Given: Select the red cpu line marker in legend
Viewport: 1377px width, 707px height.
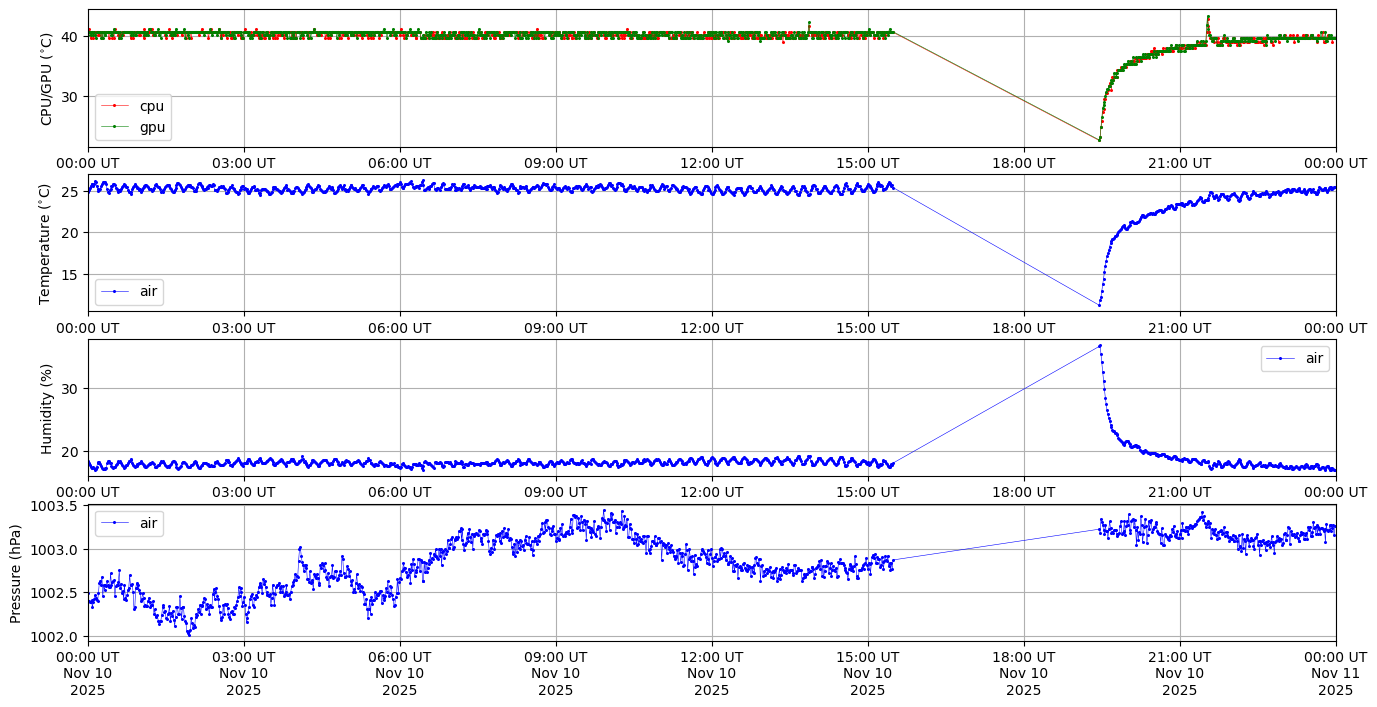Looking at the screenshot, I should (115, 106).
